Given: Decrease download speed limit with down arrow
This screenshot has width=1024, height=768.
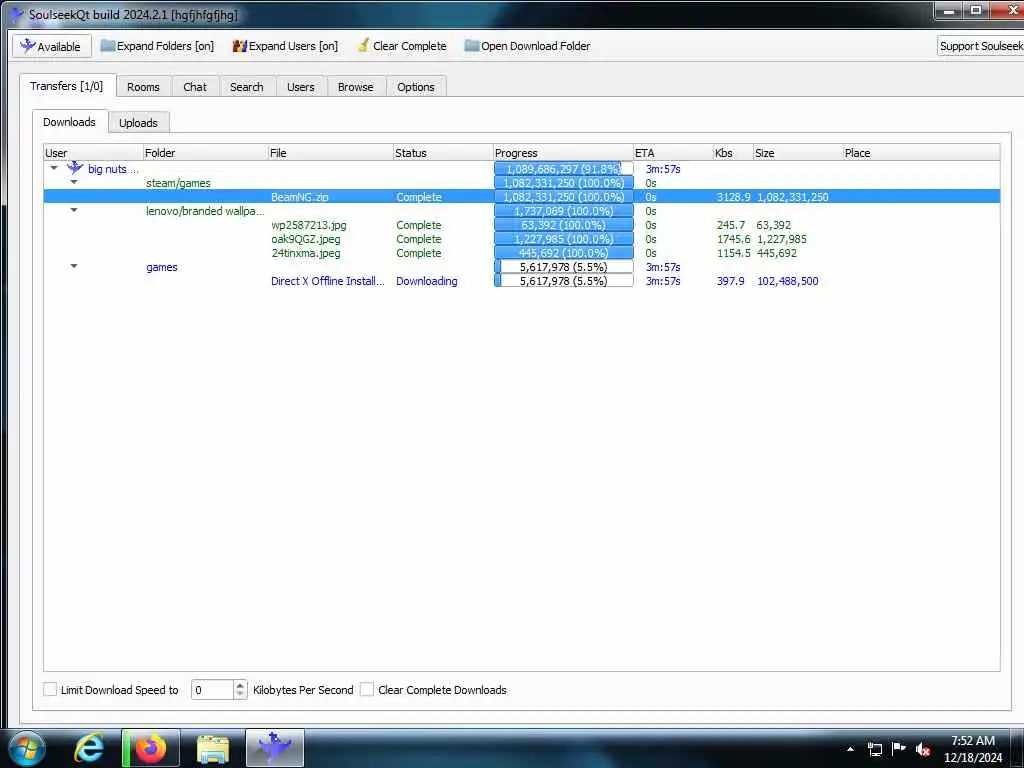Looking at the screenshot, I should point(240,694).
